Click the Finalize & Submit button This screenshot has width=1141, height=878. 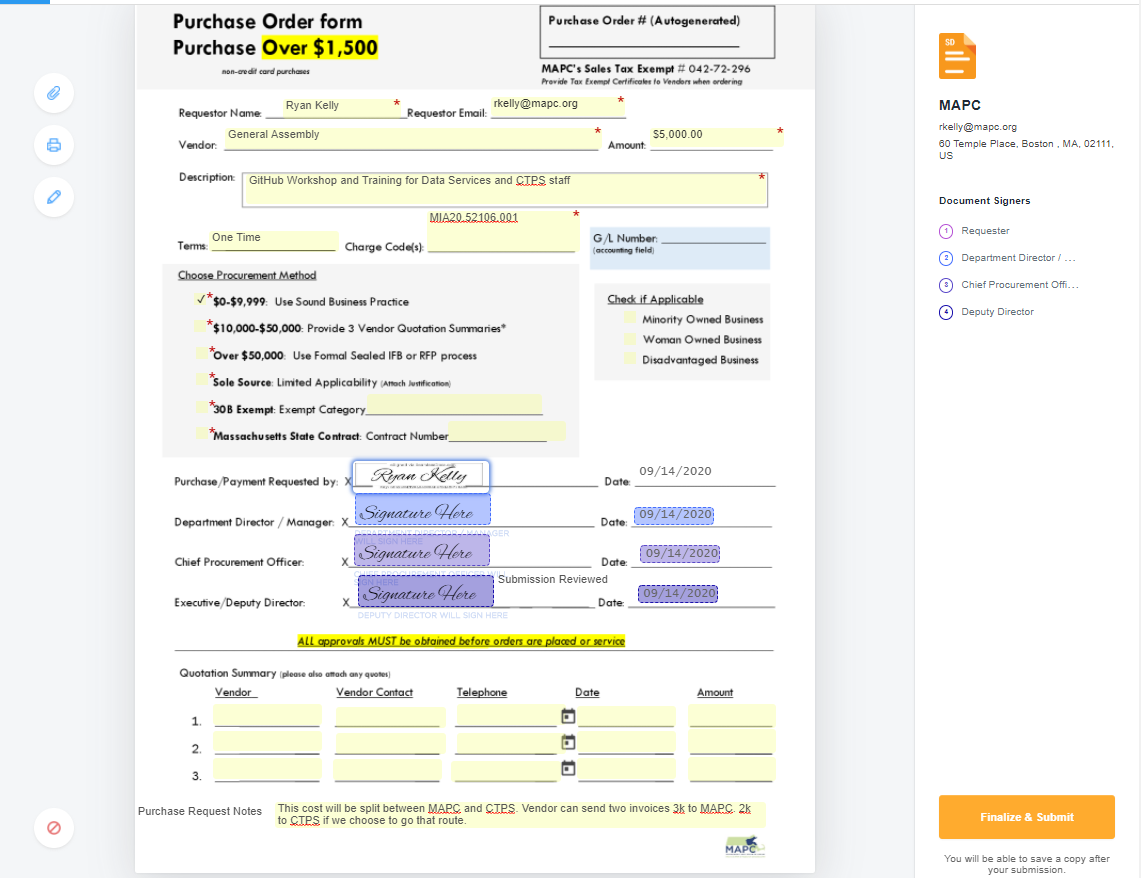point(1026,817)
